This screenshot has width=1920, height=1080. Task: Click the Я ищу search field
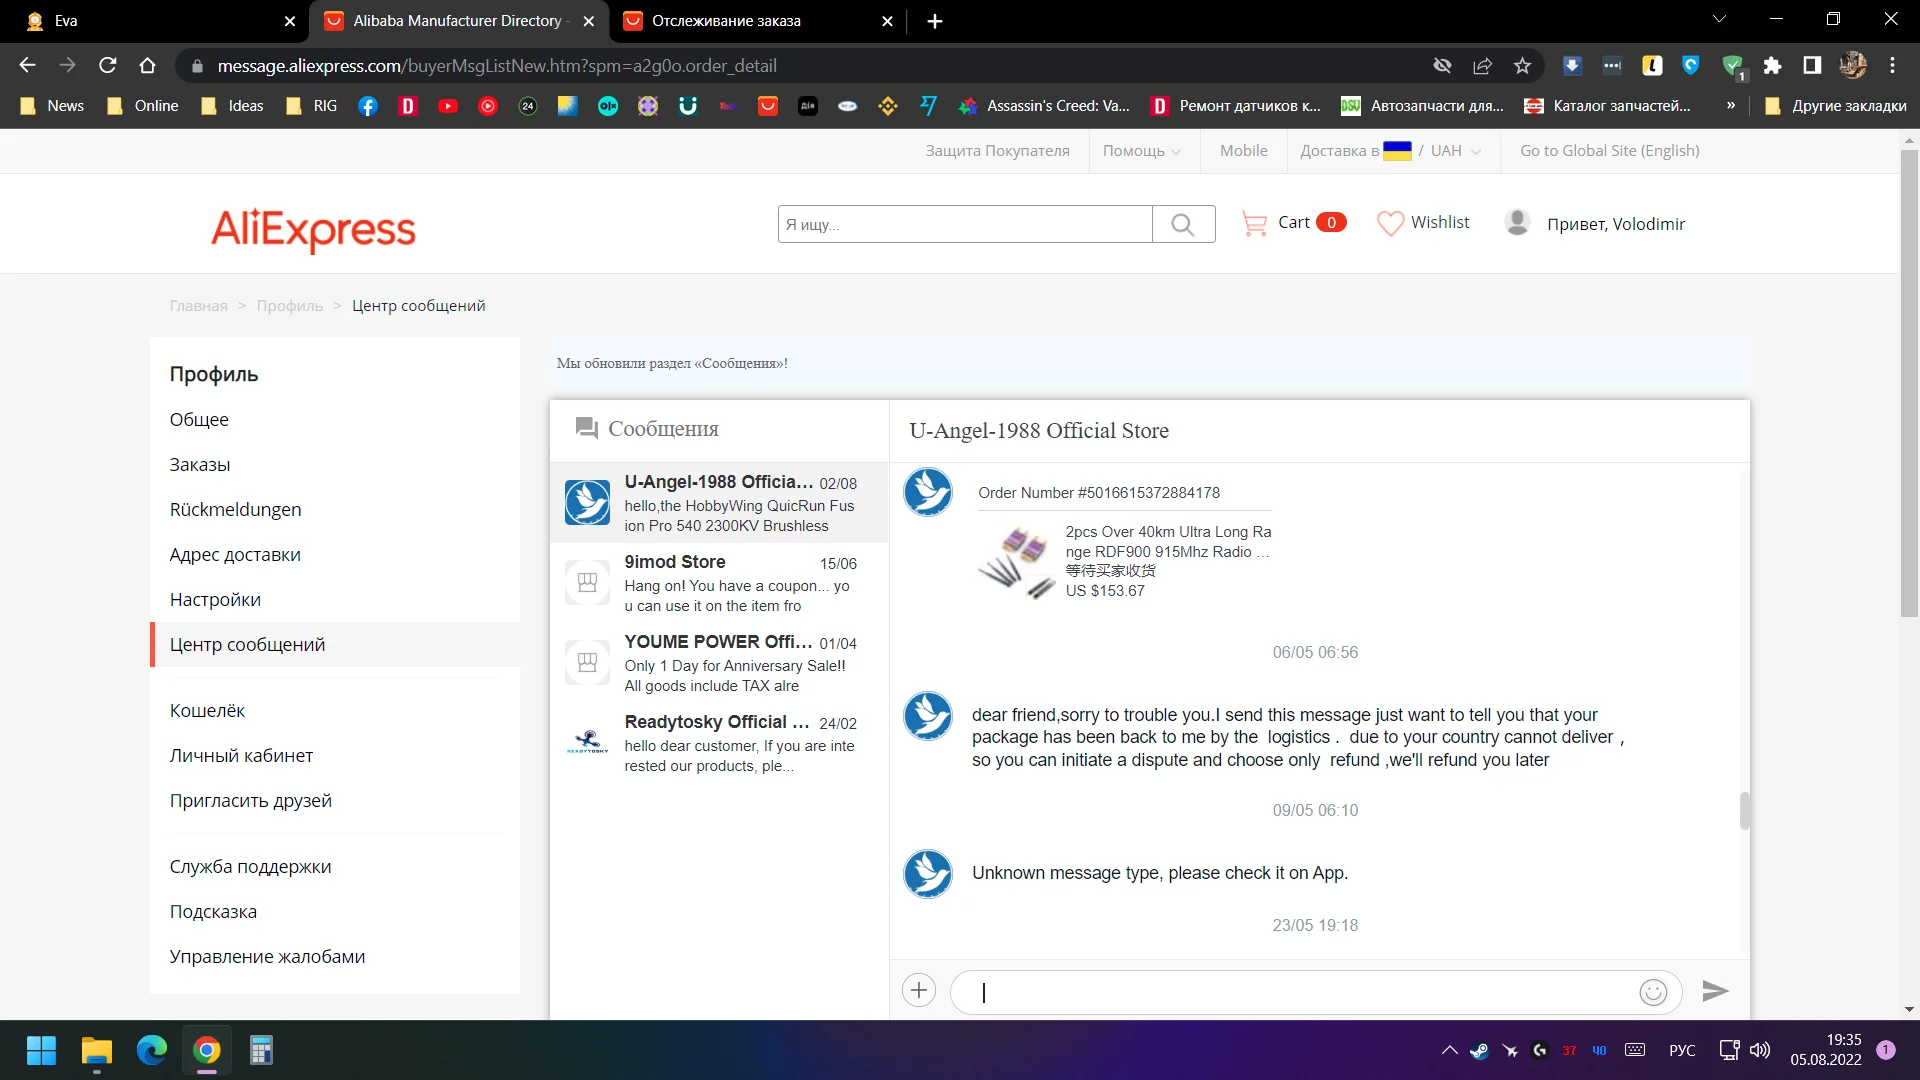click(964, 225)
